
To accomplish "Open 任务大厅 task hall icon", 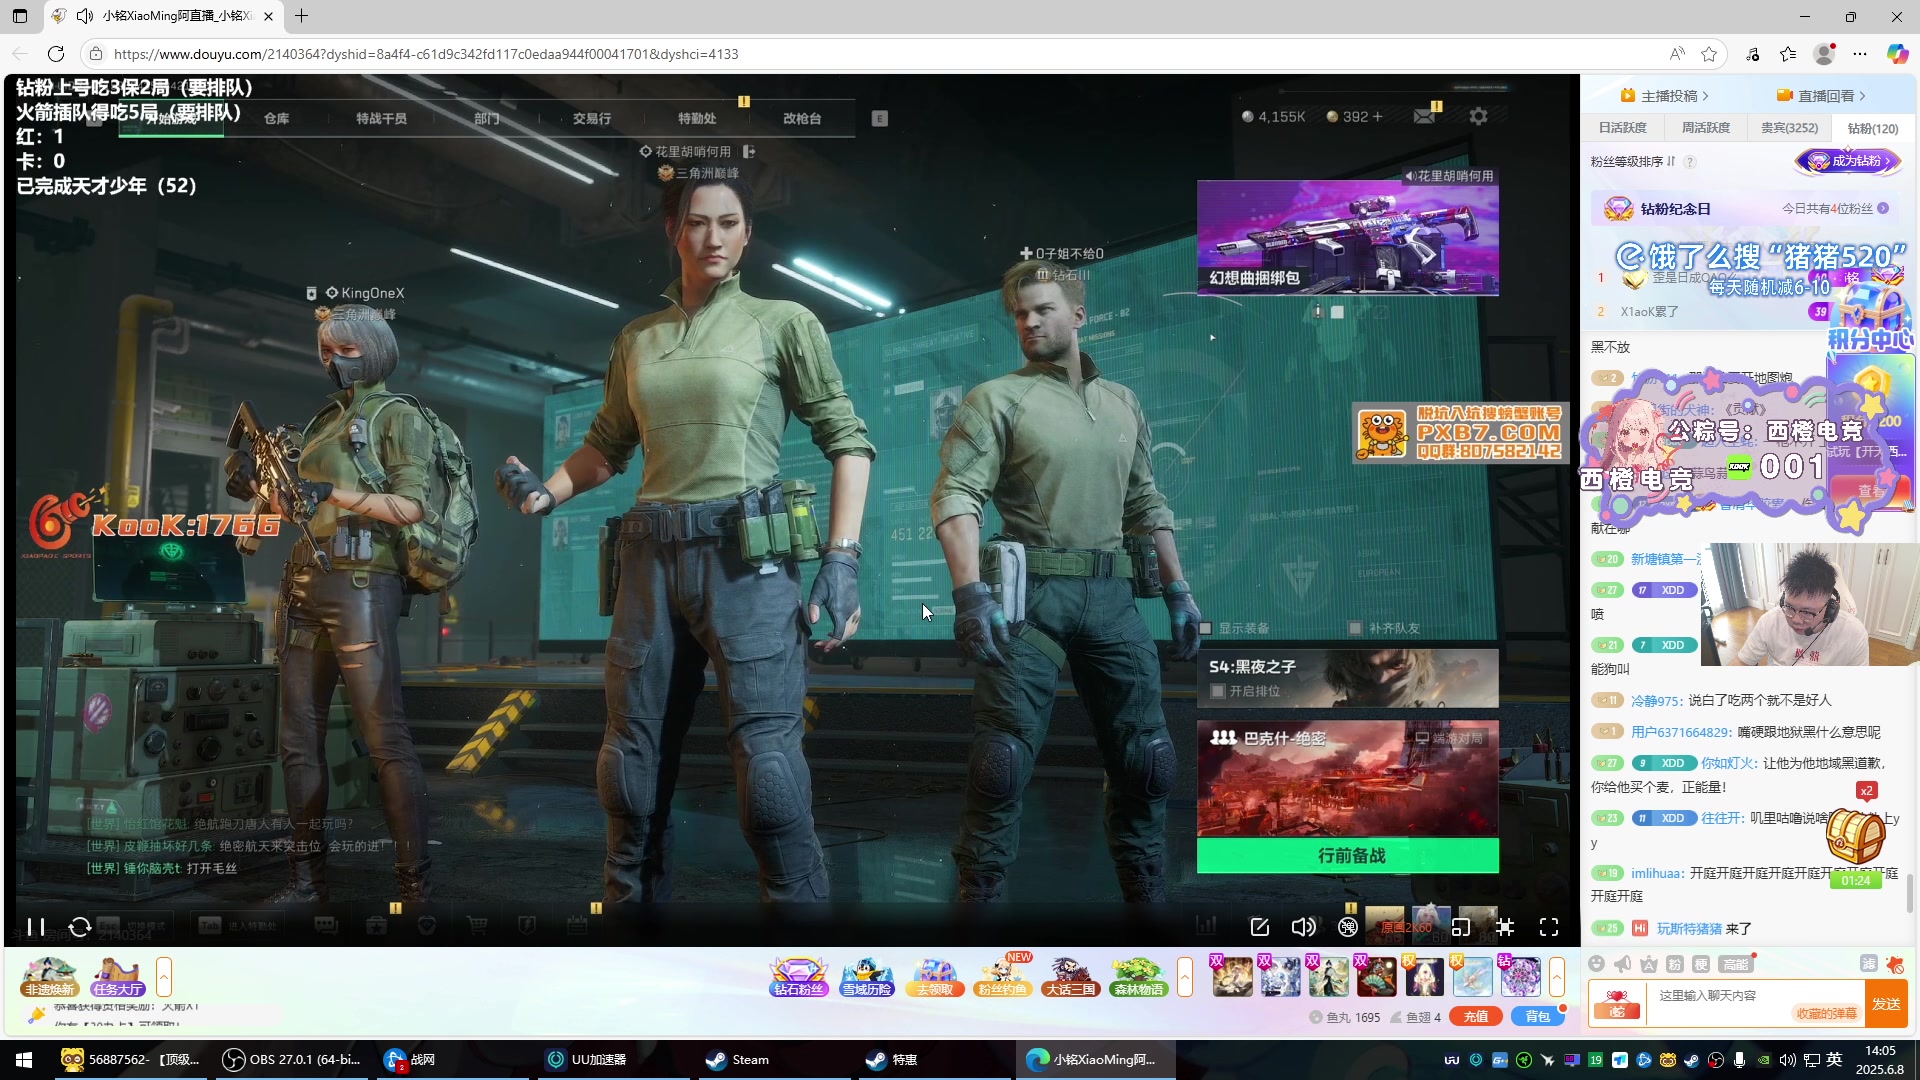I will point(117,977).
